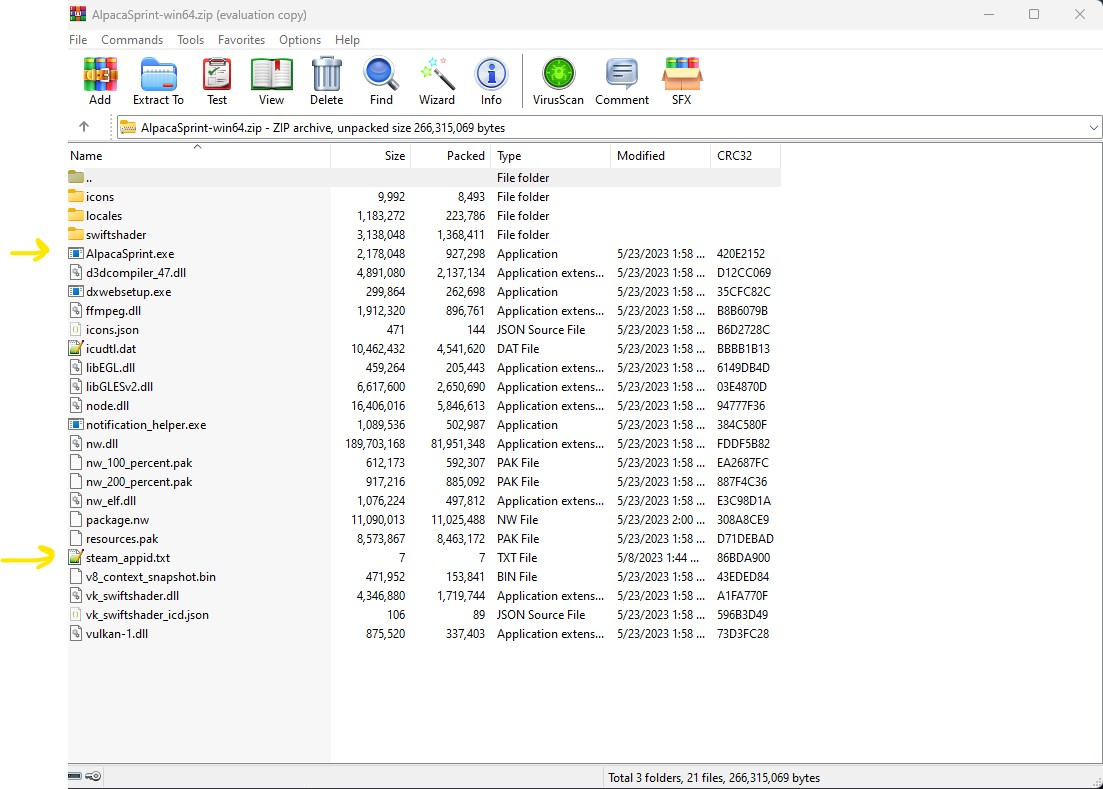Select the nw.dll file name
The height and width of the screenshot is (789, 1103).
[x=101, y=443]
